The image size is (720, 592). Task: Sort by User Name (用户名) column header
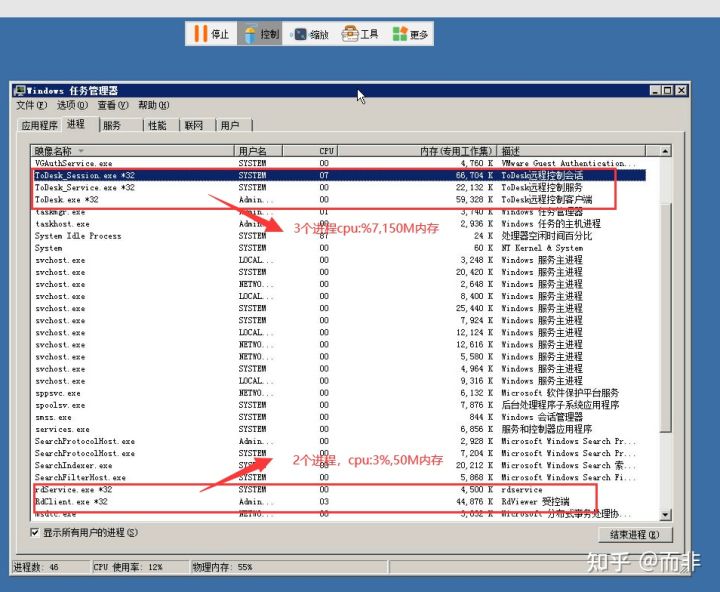tap(258, 151)
